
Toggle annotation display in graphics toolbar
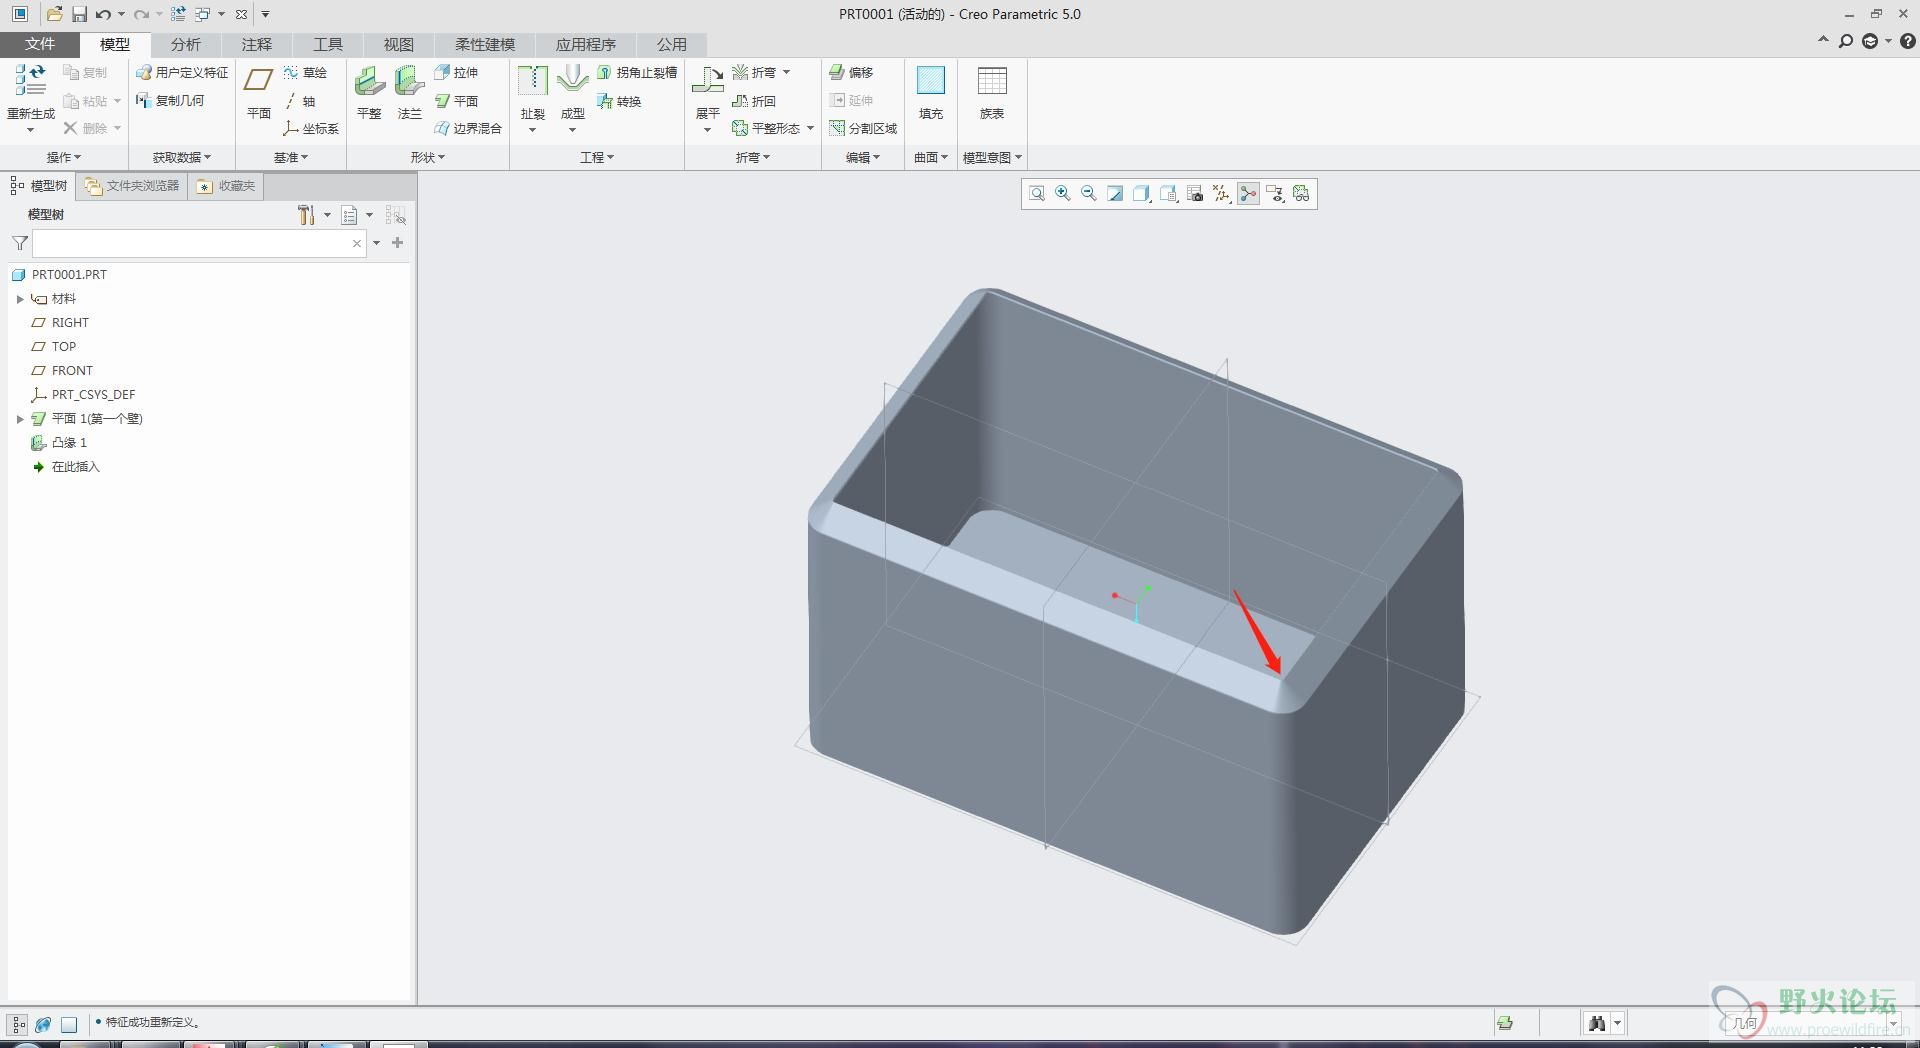click(1275, 194)
